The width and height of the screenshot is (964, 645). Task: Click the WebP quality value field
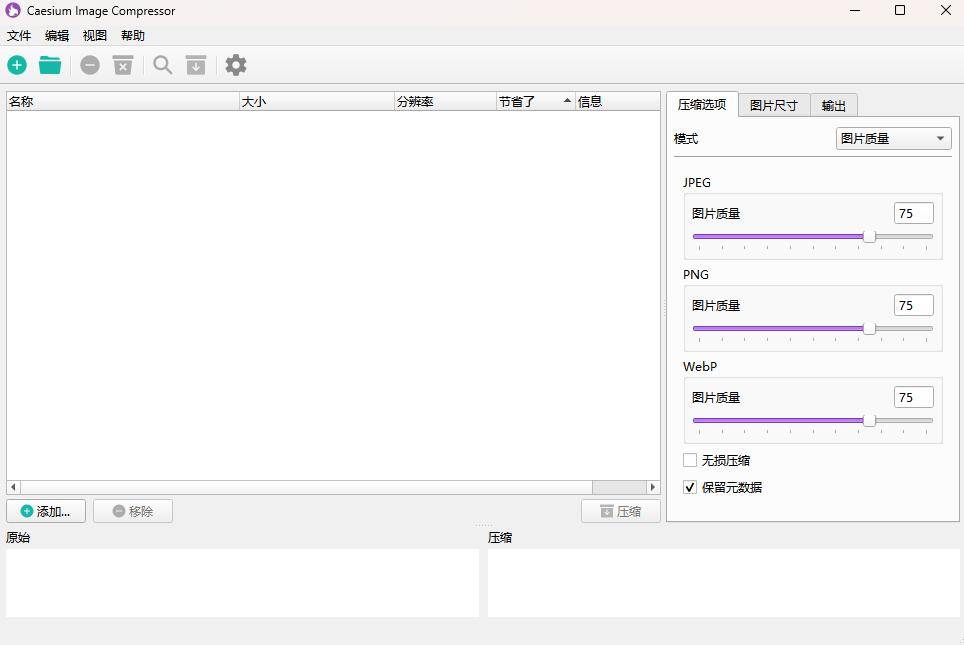tap(914, 397)
